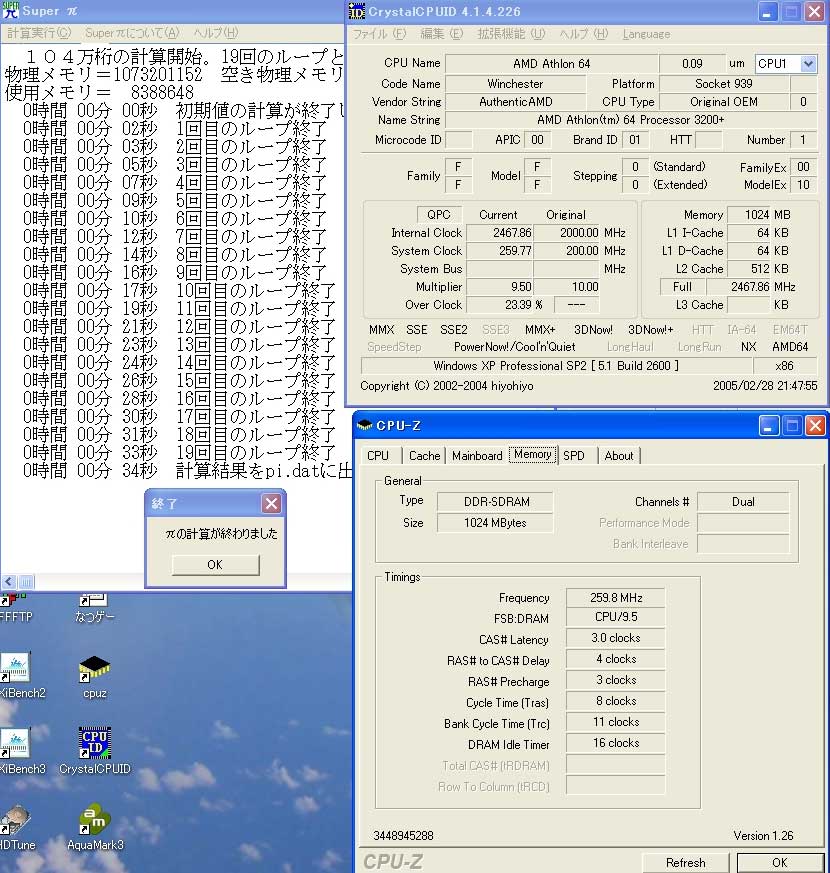Open the HDTune desktop shortcut
The width and height of the screenshot is (830, 873).
point(17,827)
